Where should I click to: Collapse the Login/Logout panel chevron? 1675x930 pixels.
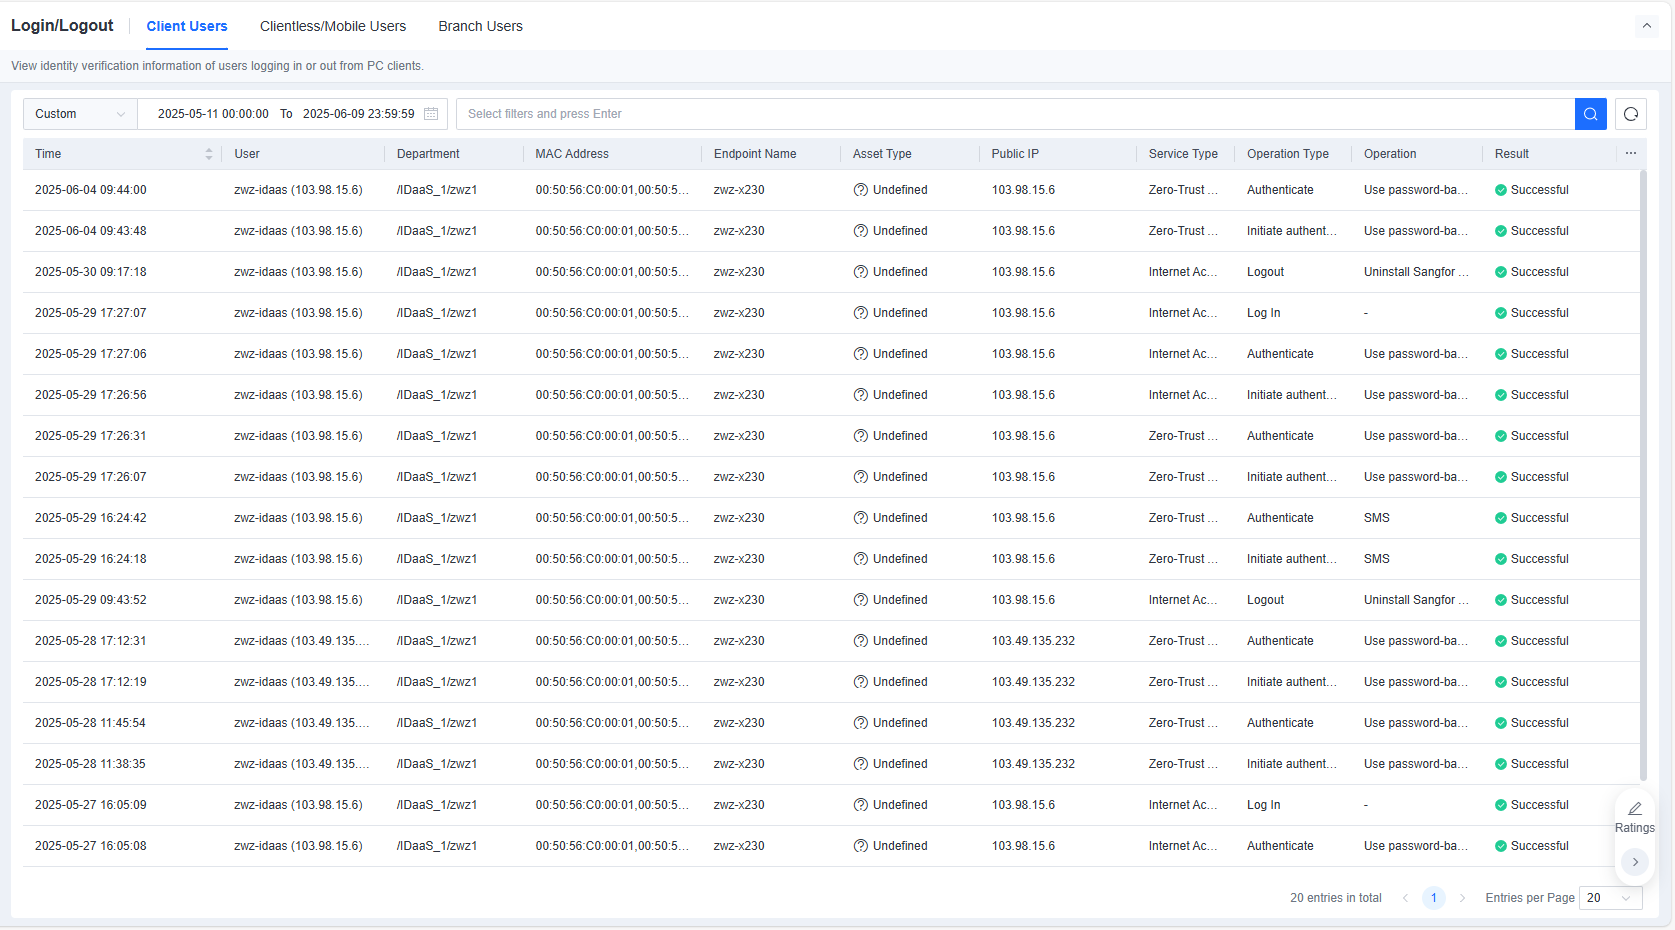point(1646,26)
